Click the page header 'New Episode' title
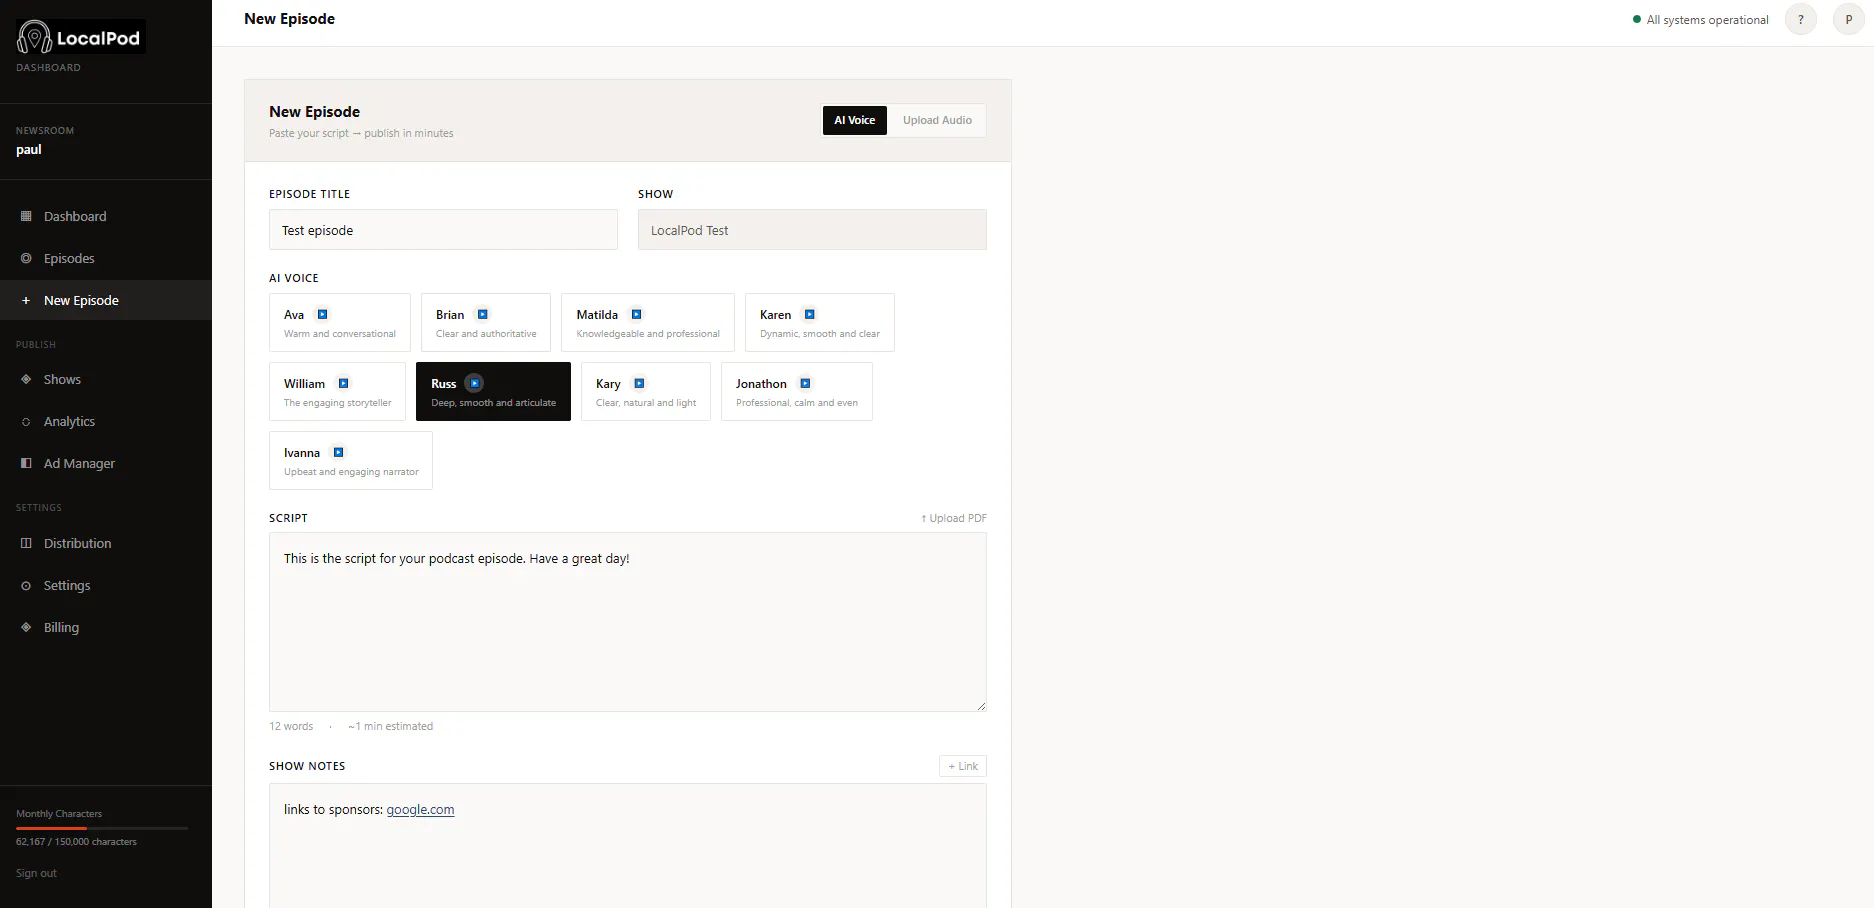The image size is (1874, 908). [289, 19]
